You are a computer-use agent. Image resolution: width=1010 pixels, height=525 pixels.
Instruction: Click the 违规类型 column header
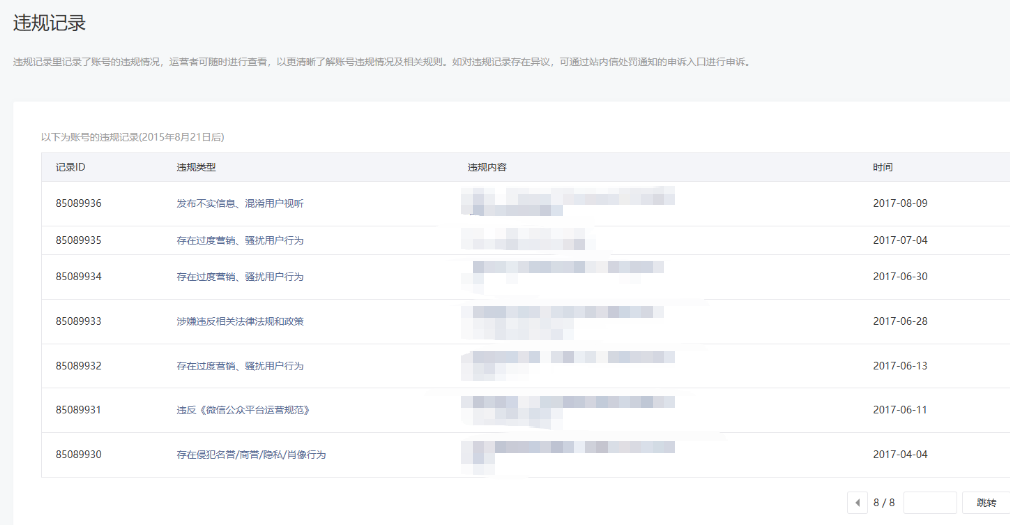tap(196, 167)
